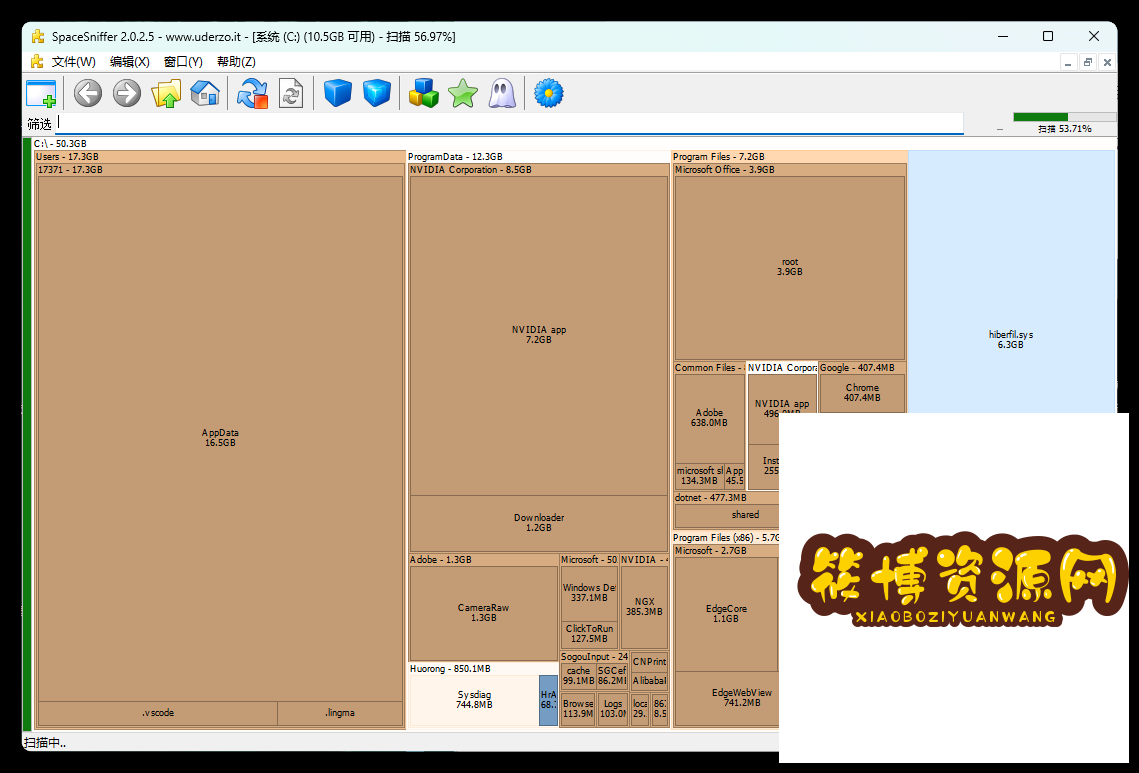Go back with the left arrow icon

(x=88, y=94)
